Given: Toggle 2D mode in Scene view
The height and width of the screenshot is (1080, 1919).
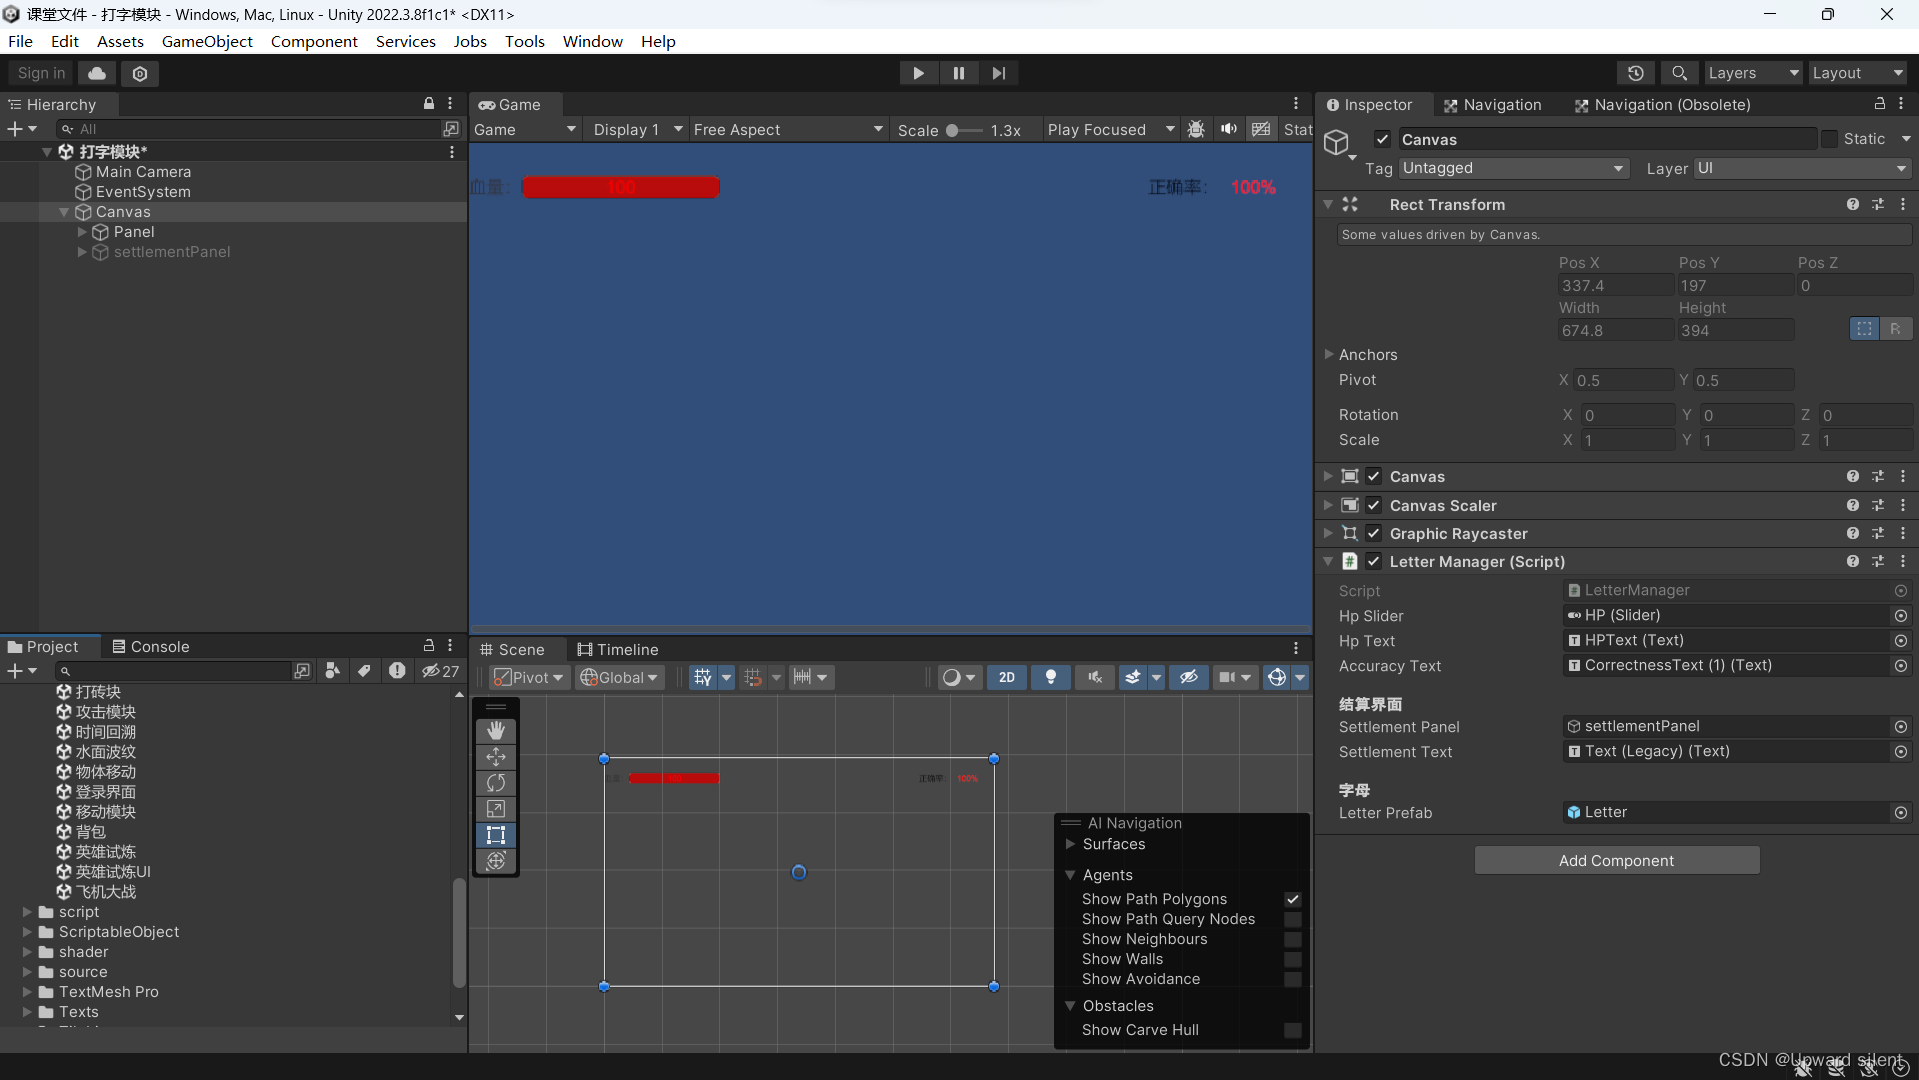Looking at the screenshot, I should tap(1006, 677).
